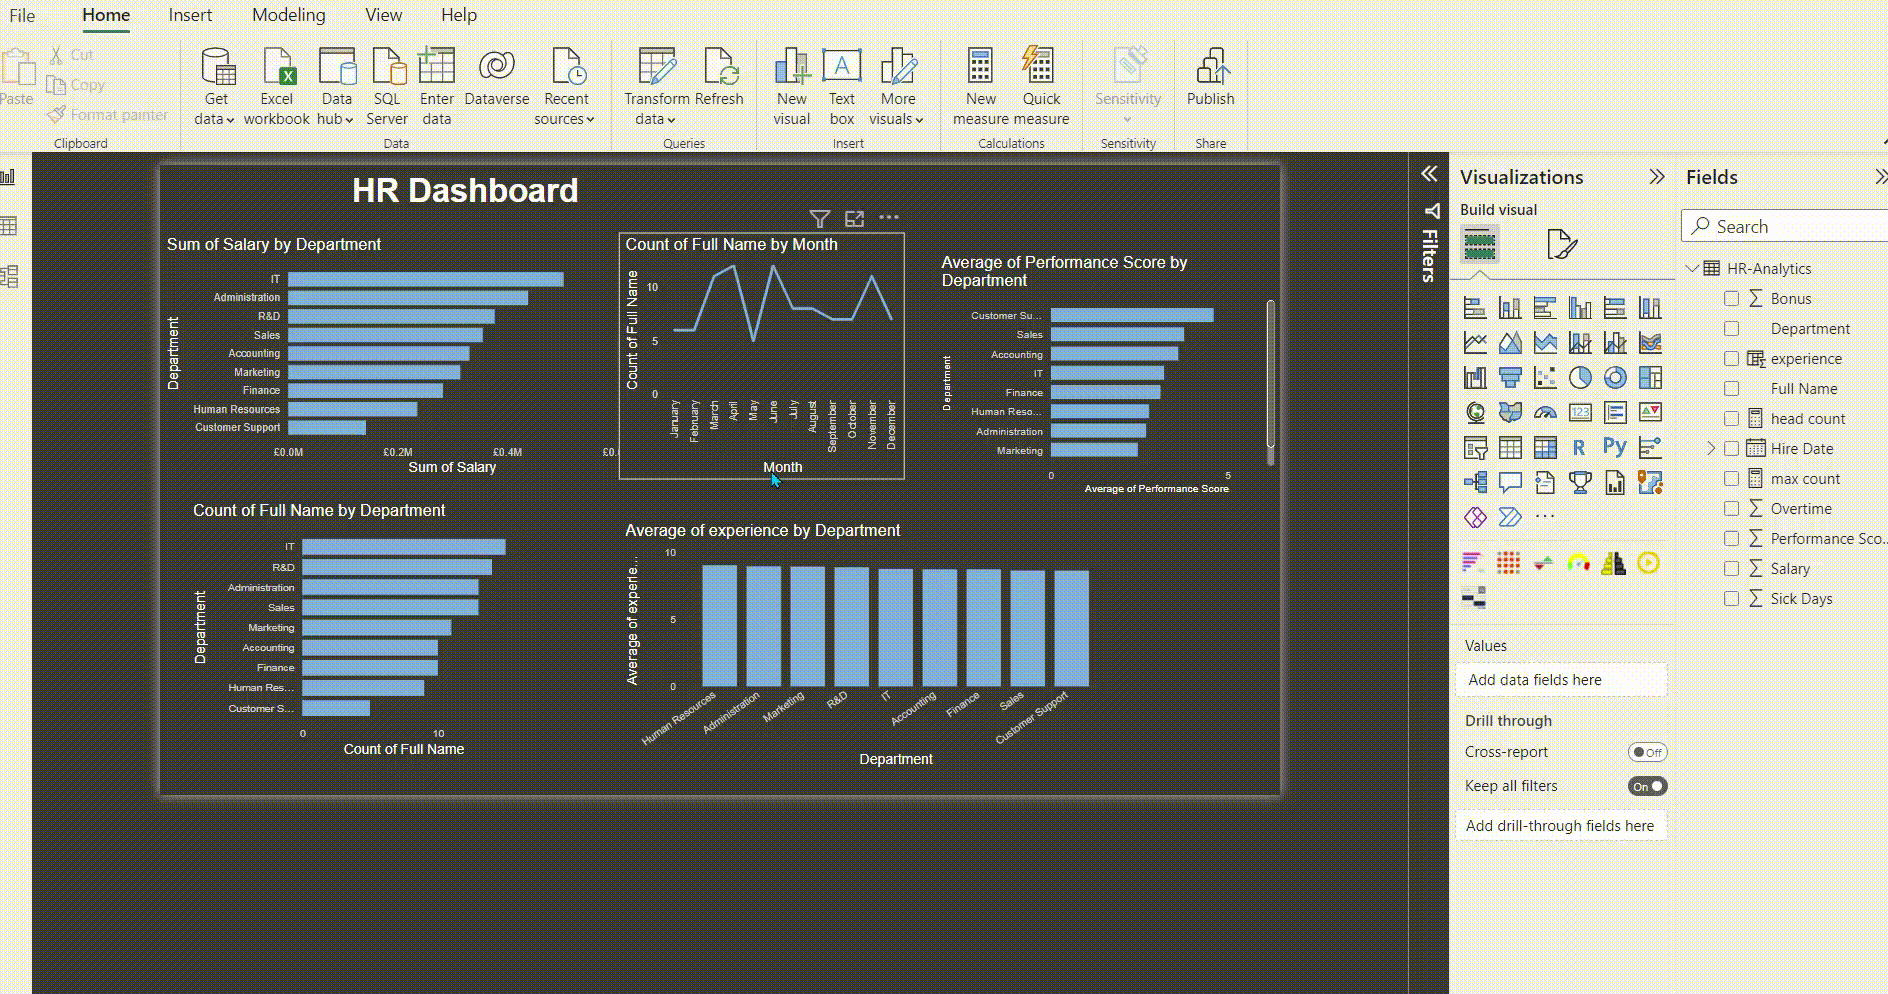Viewport: 1888px width, 994px height.
Task: Toggle the Cross-report switch
Action: pyautogui.click(x=1646, y=752)
